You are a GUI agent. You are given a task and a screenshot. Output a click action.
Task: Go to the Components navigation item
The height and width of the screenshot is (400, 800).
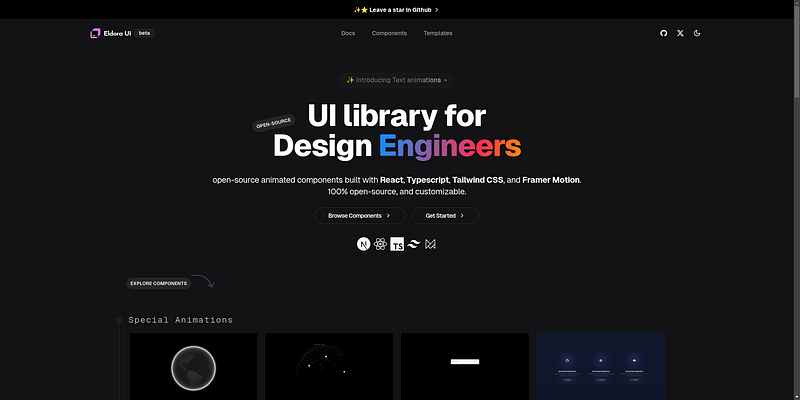pos(389,33)
